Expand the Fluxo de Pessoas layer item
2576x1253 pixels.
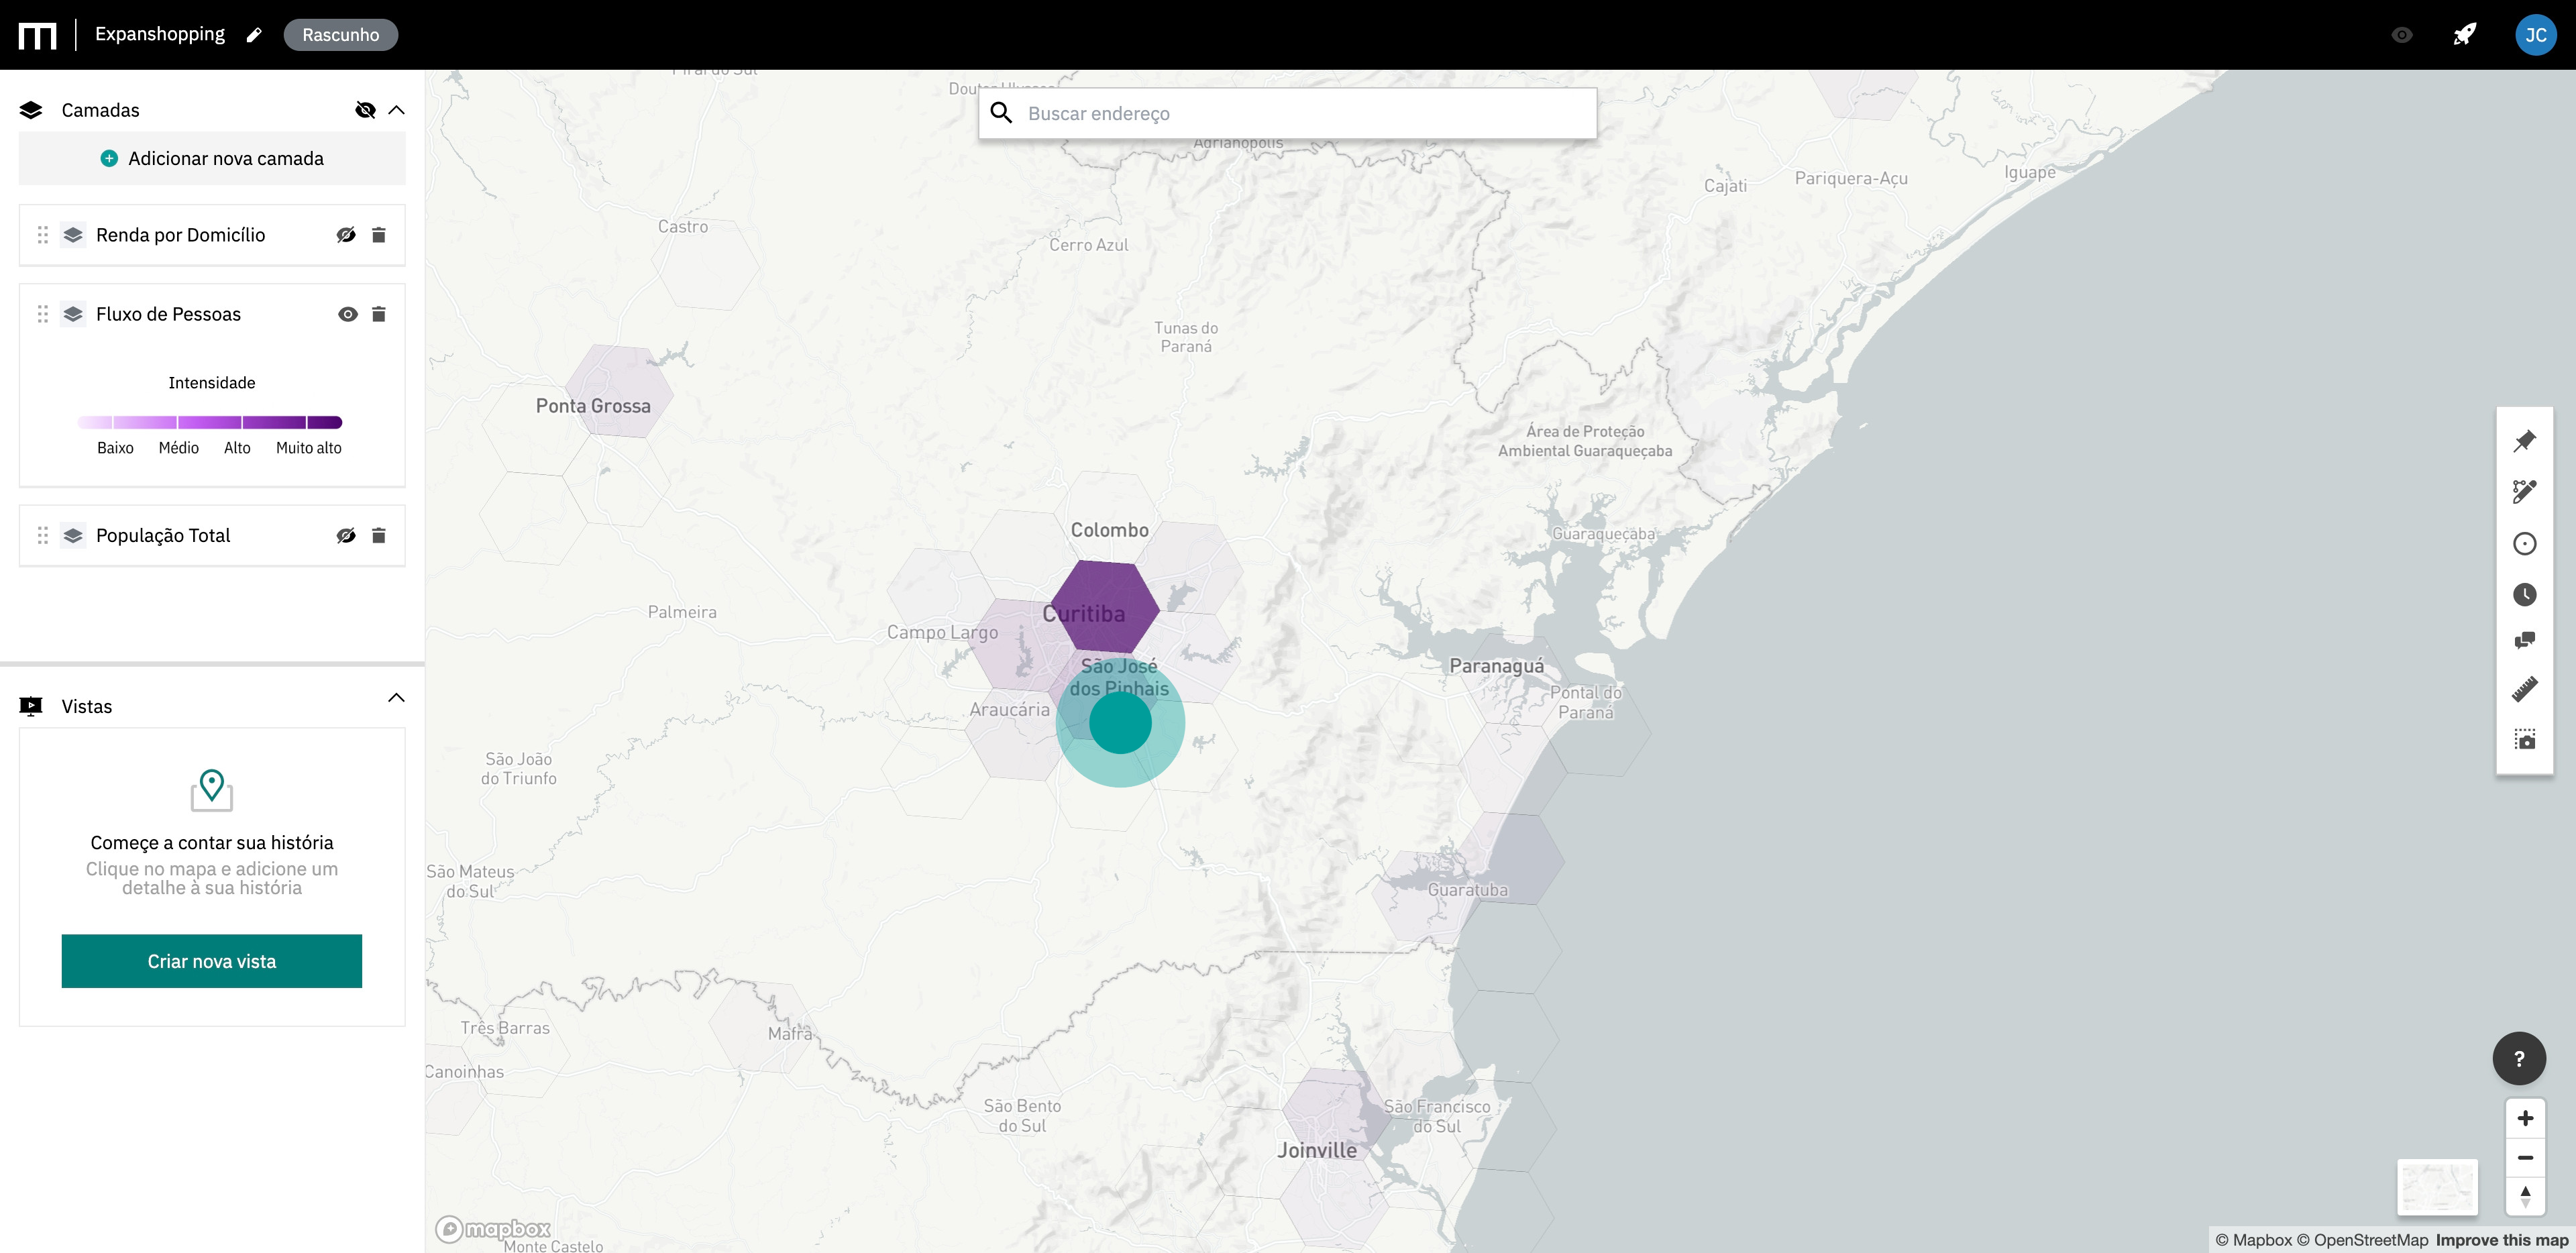coord(168,314)
